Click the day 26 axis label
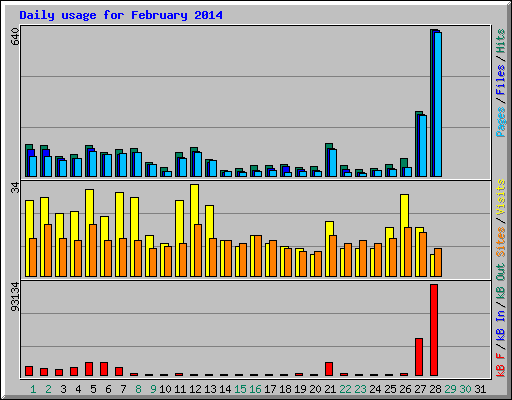Image resolution: width=512 pixels, height=400 pixels. (x=405, y=389)
